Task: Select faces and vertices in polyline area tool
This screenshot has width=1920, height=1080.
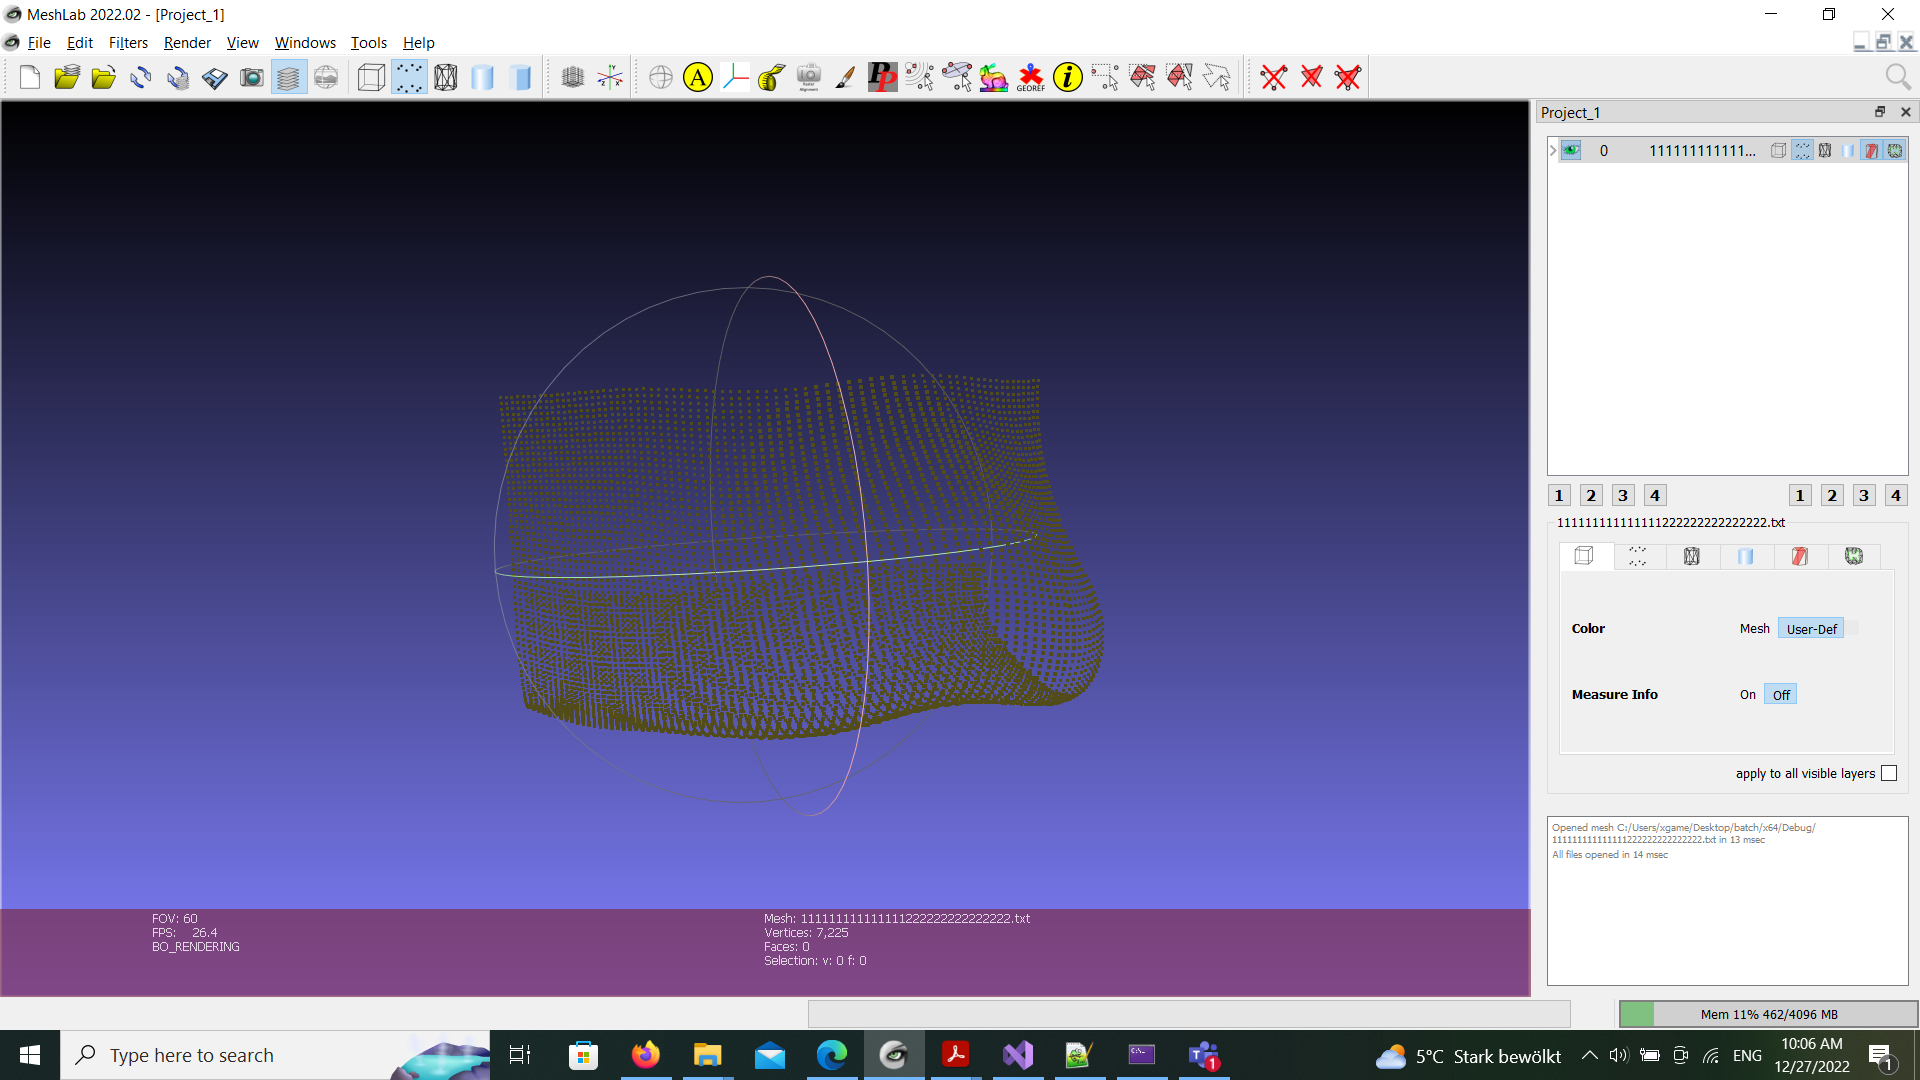Action: click(1216, 77)
